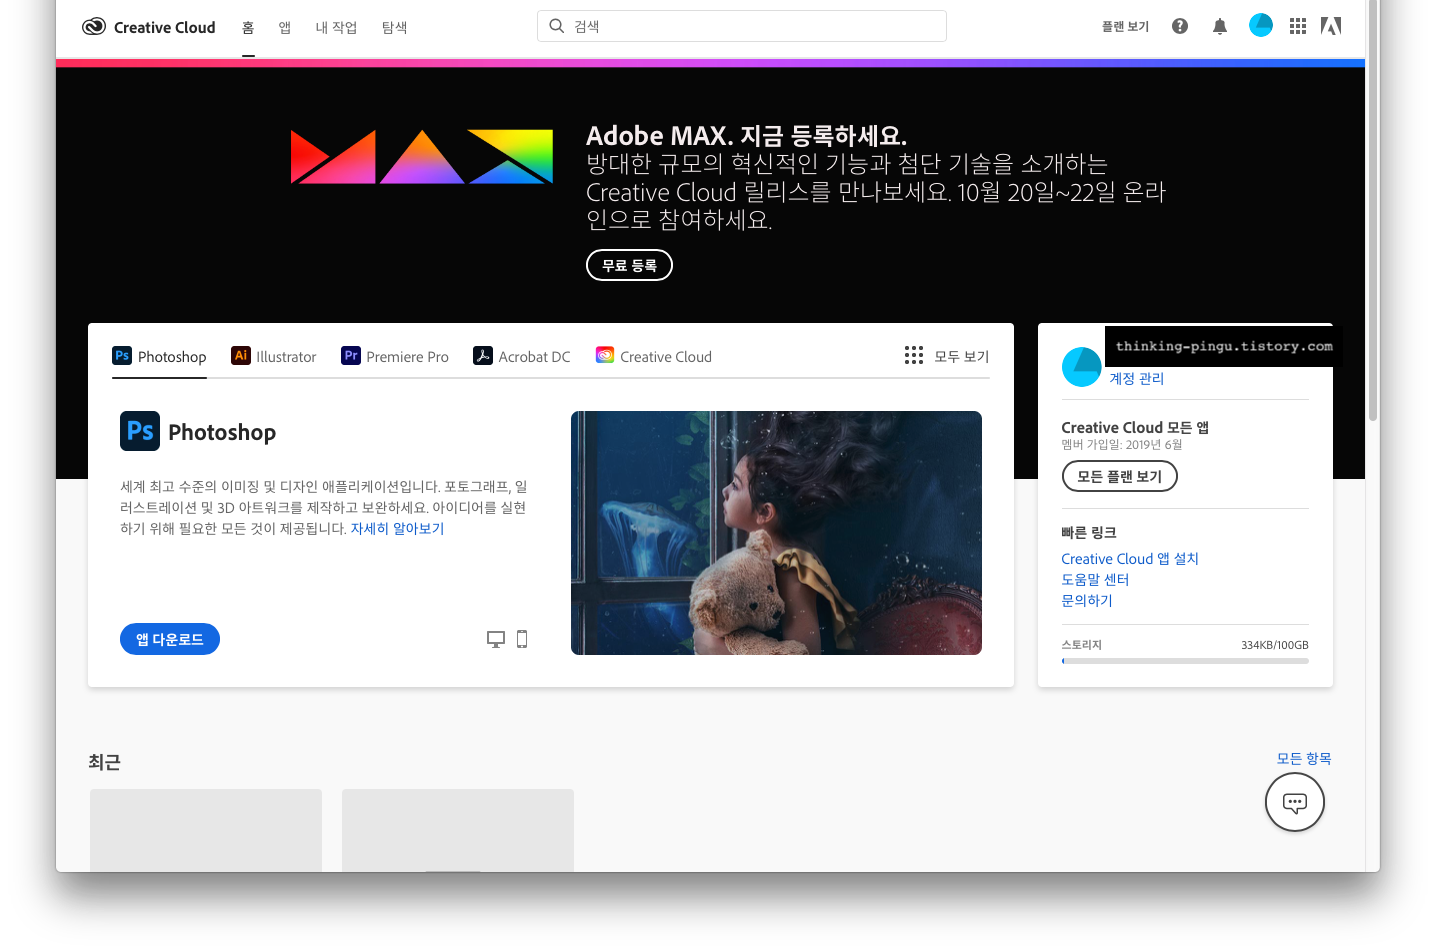The image size is (1436, 952).
Task: Select the Creative Cloud product tab
Action: click(x=654, y=356)
